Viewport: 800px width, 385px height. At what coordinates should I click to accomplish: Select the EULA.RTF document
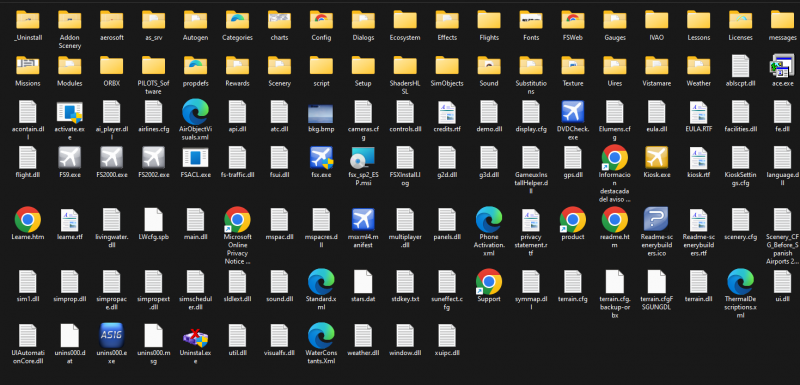point(698,111)
